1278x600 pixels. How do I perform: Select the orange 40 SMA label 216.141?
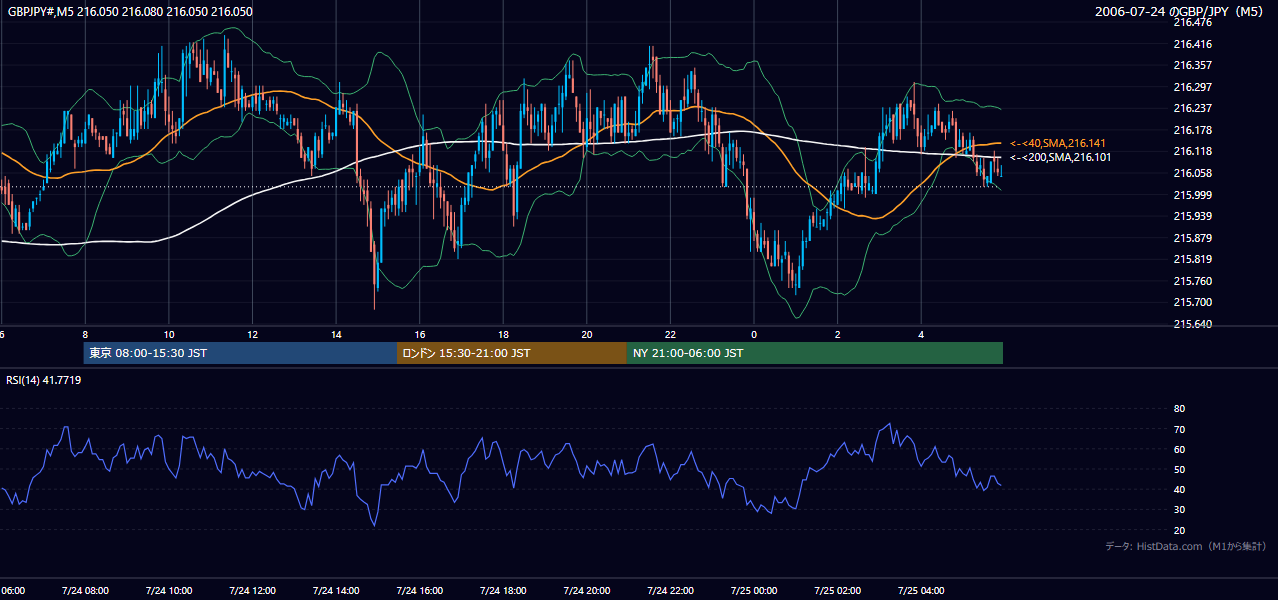tap(1058, 144)
